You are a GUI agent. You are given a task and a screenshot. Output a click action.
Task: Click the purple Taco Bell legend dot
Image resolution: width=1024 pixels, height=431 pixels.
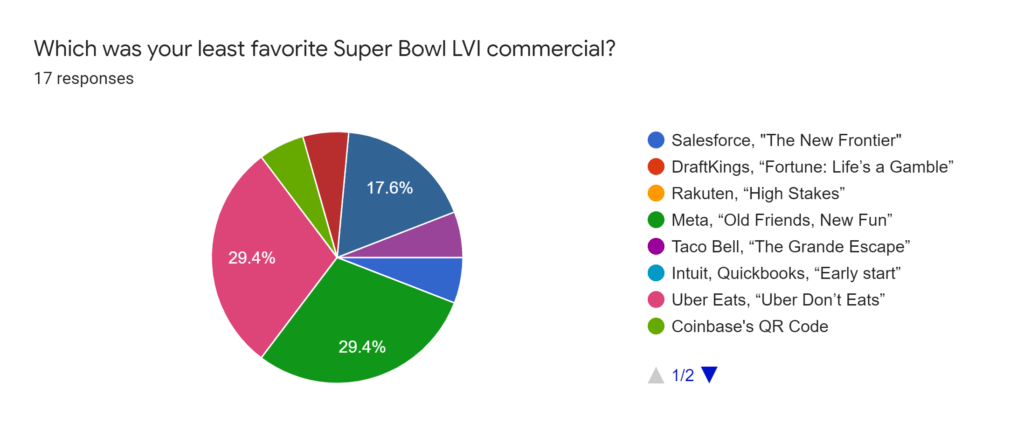pyautogui.click(x=656, y=246)
